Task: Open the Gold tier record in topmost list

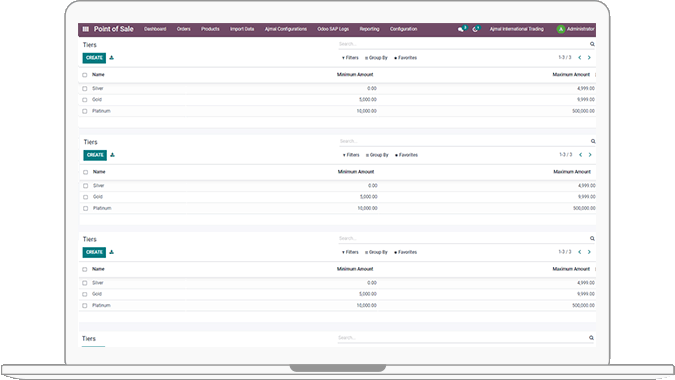Action: pos(97,100)
